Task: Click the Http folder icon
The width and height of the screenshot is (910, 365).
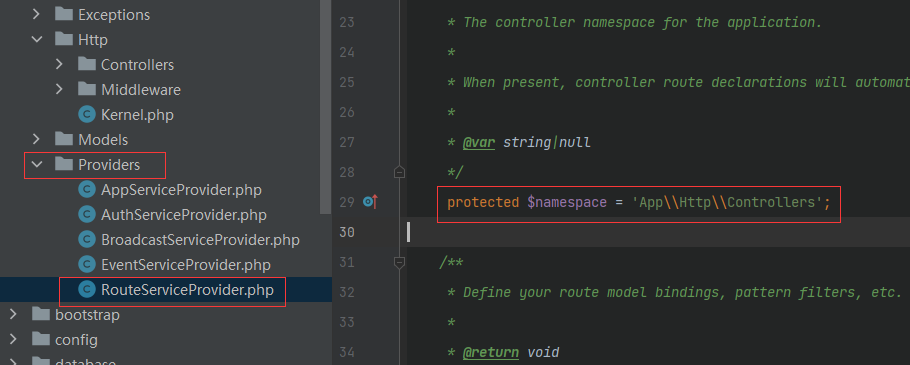Action: [63, 39]
